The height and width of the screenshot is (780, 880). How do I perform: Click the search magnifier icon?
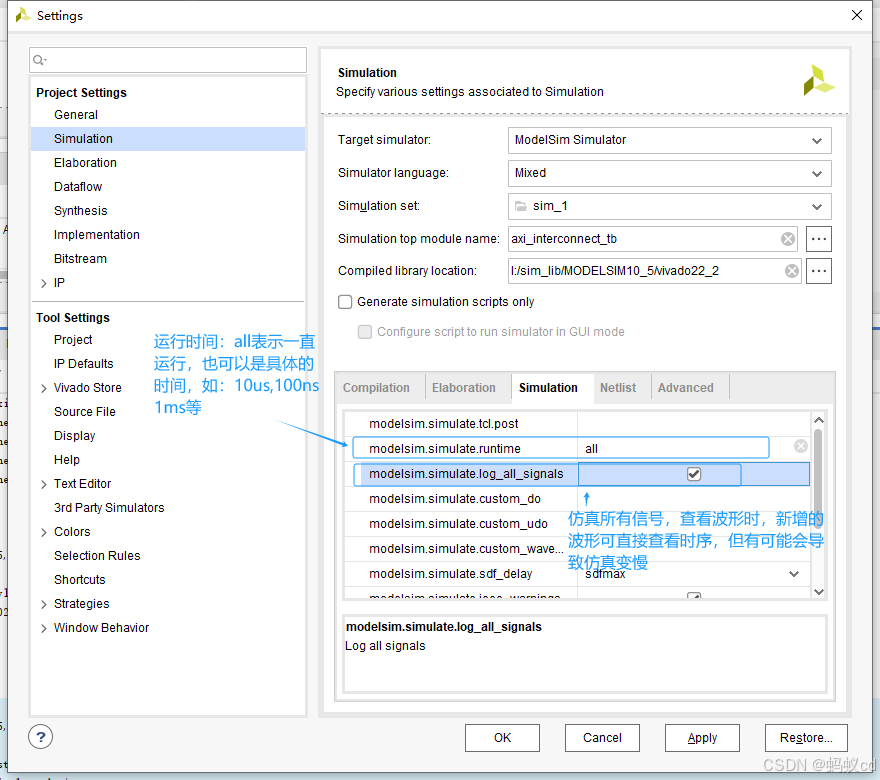[x=39, y=60]
